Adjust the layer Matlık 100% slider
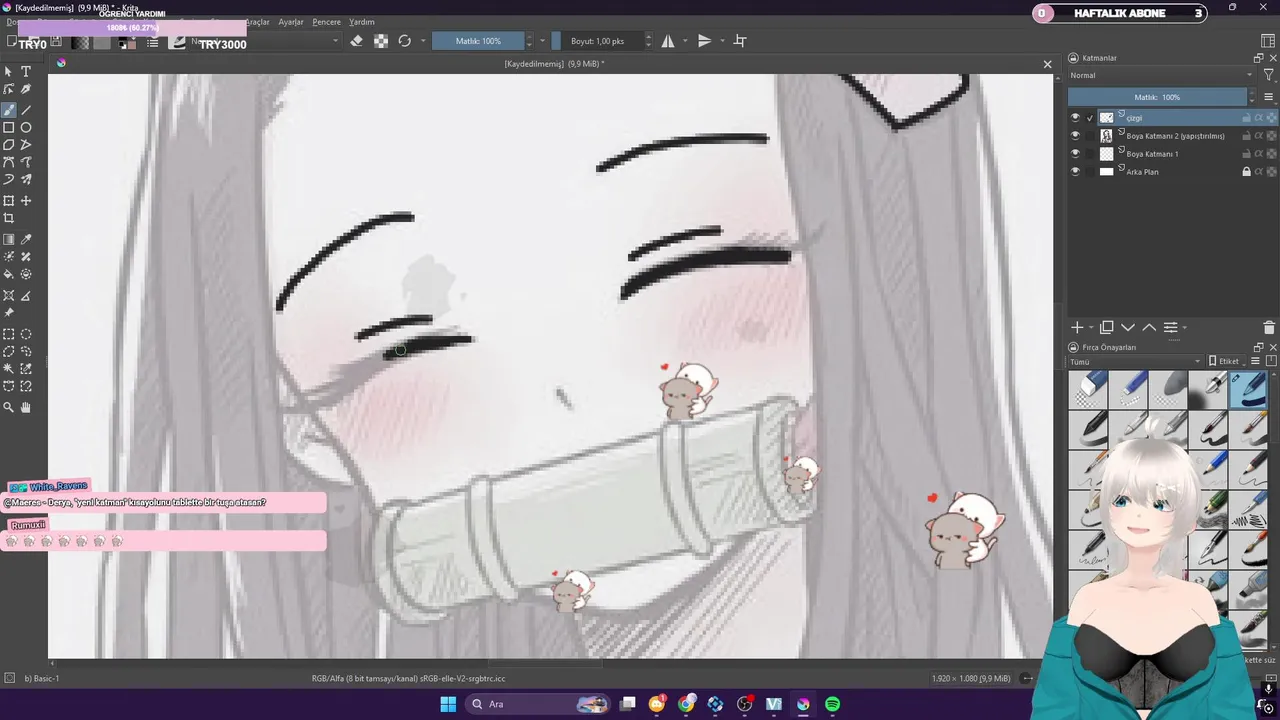Viewport: 1280px width, 720px height. (x=1157, y=97)
